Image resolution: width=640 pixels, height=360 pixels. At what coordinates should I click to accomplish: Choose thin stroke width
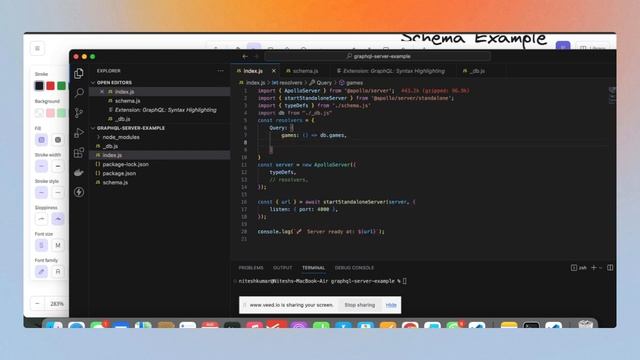(41, 167)
